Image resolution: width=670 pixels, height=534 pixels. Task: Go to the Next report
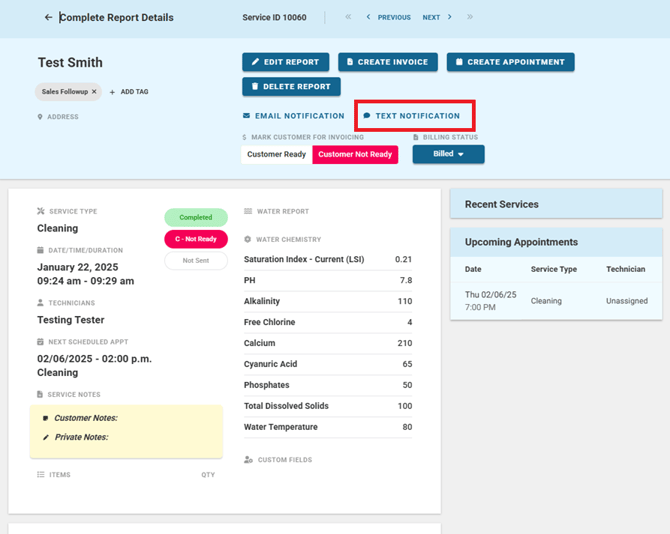pyautogui.click(x=436, y=18)
